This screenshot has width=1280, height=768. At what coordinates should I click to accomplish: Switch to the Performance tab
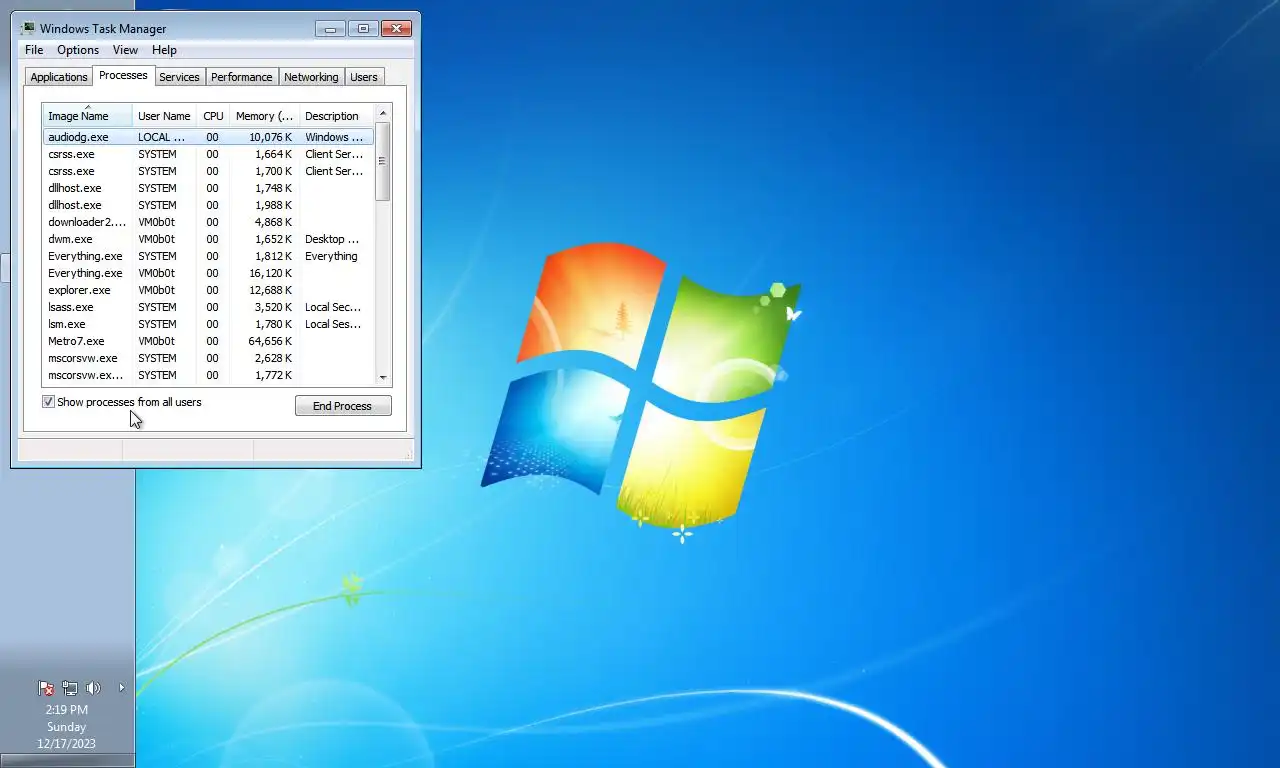[241, 77]
